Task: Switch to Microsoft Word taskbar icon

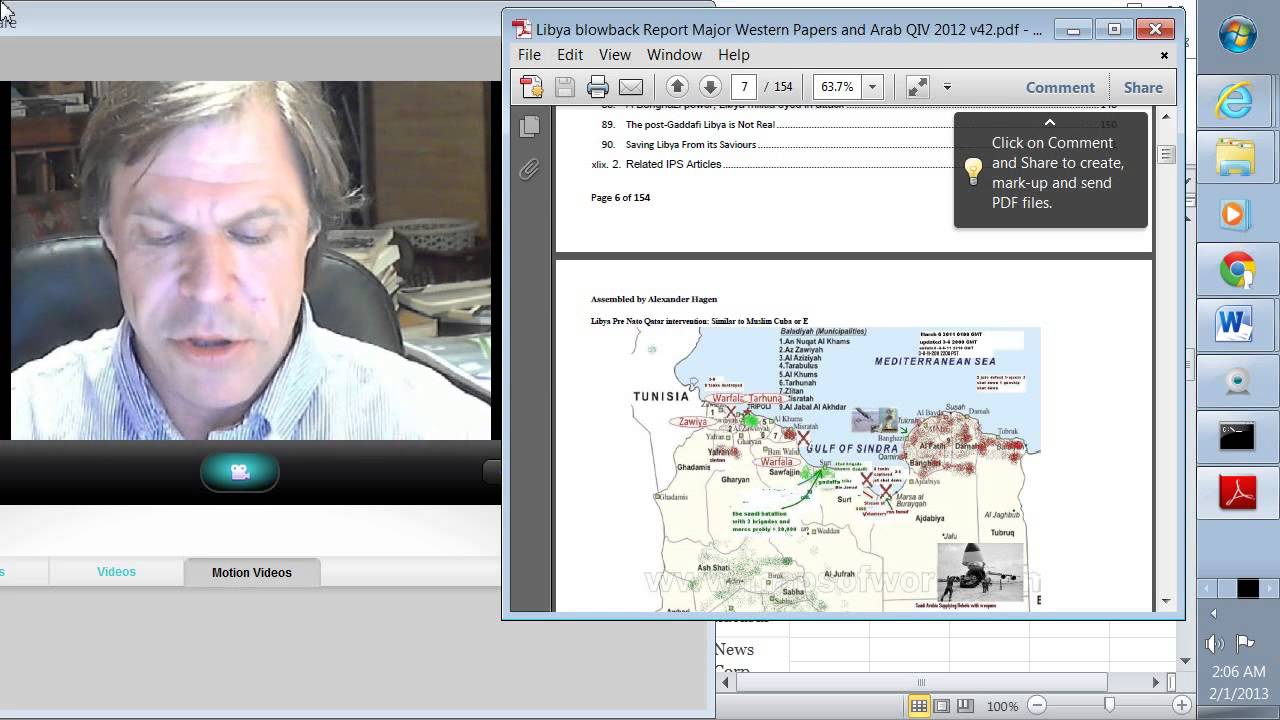Action: click(1237, 325)
